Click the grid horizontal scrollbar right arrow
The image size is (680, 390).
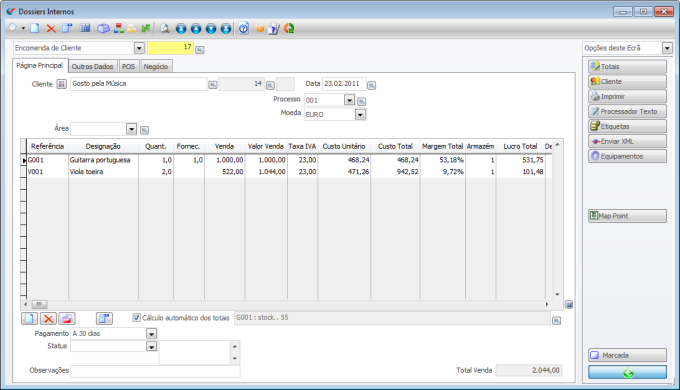pyautogui.click(x=547, y=305)
